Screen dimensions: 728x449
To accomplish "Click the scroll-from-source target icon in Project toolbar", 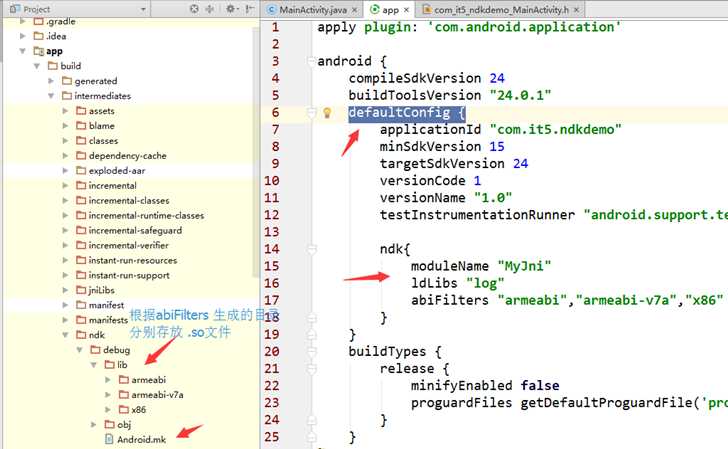I will (x=194, y=9).
